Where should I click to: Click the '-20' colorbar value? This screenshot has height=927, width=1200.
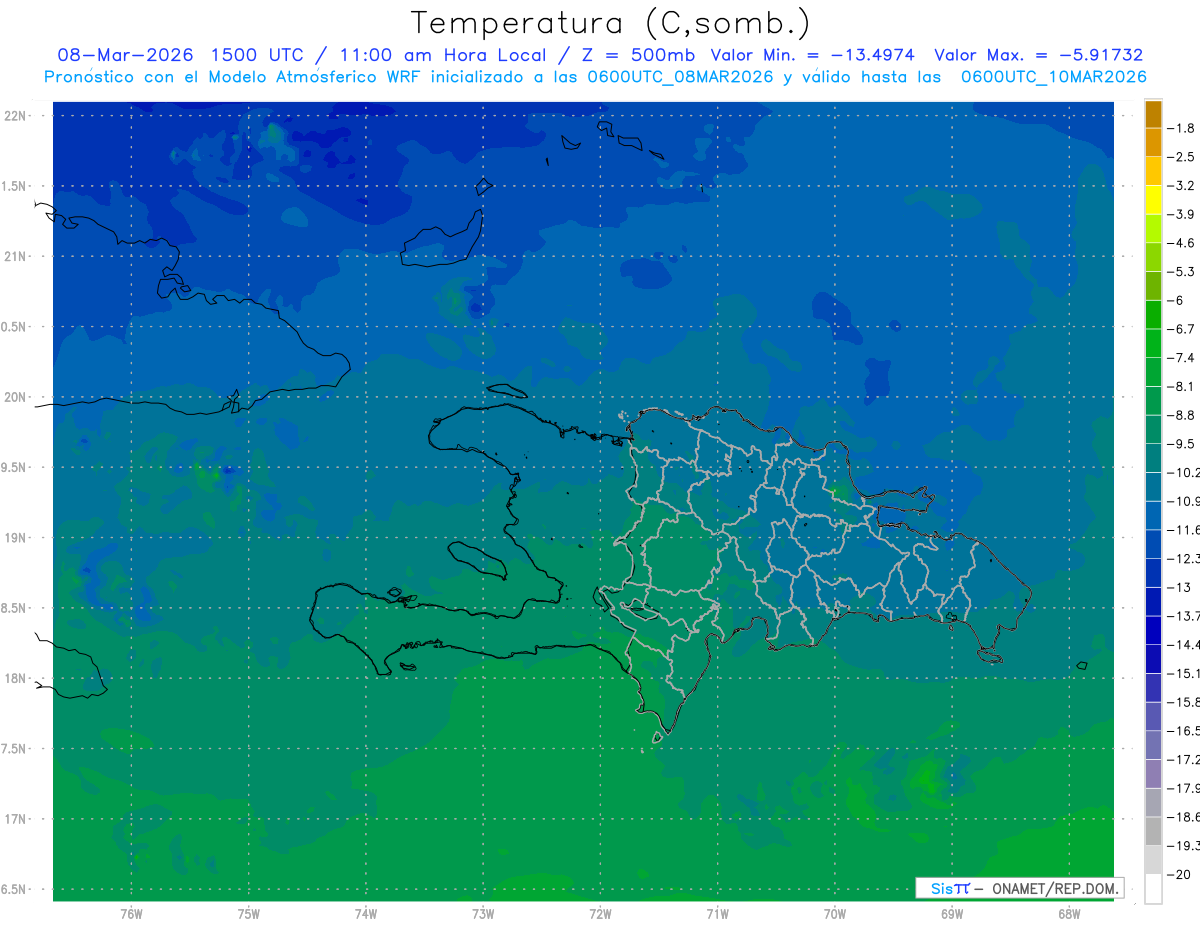pos(1179,875)
